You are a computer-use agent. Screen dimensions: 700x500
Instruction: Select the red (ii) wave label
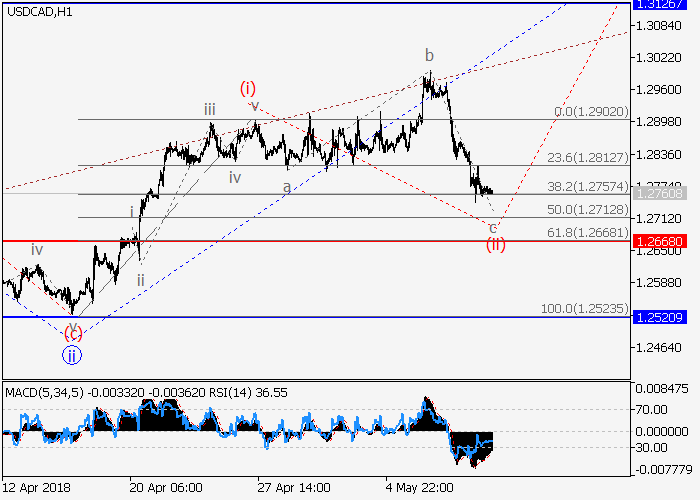point(495,245)
